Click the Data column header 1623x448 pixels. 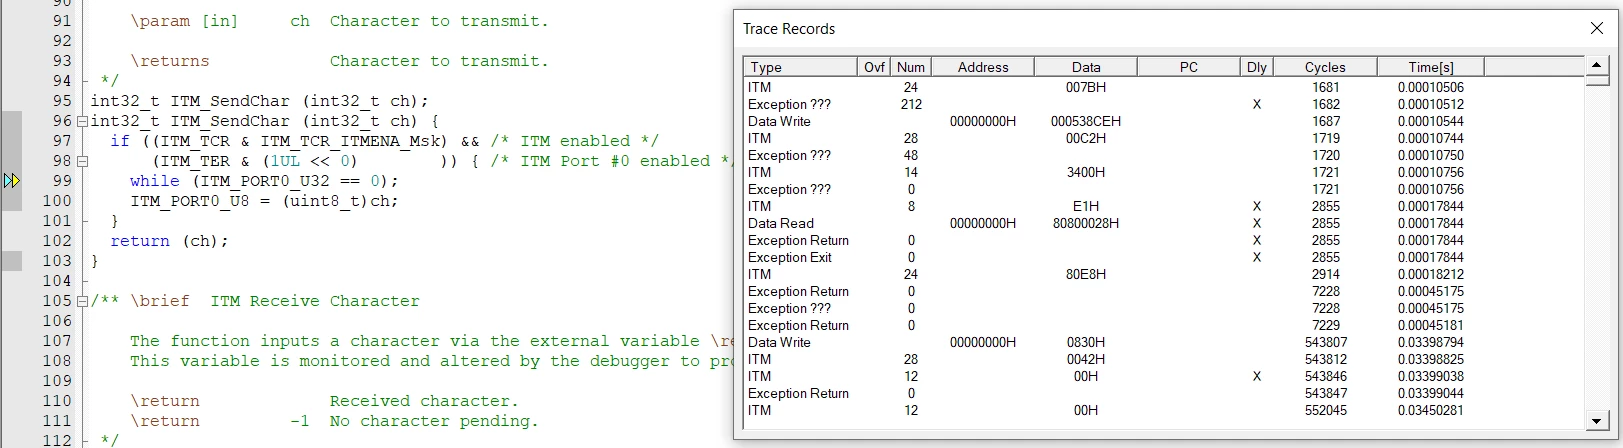1086,67
